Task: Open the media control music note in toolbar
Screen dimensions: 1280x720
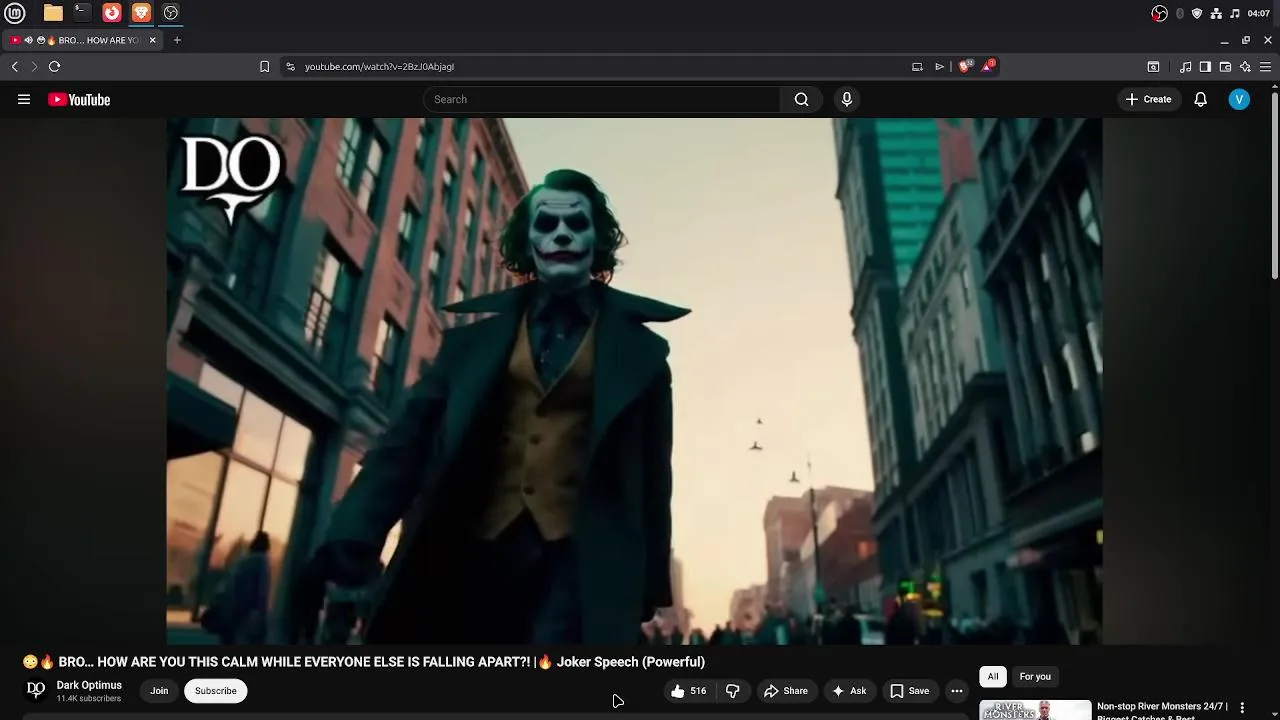Action: point(1185,67)
